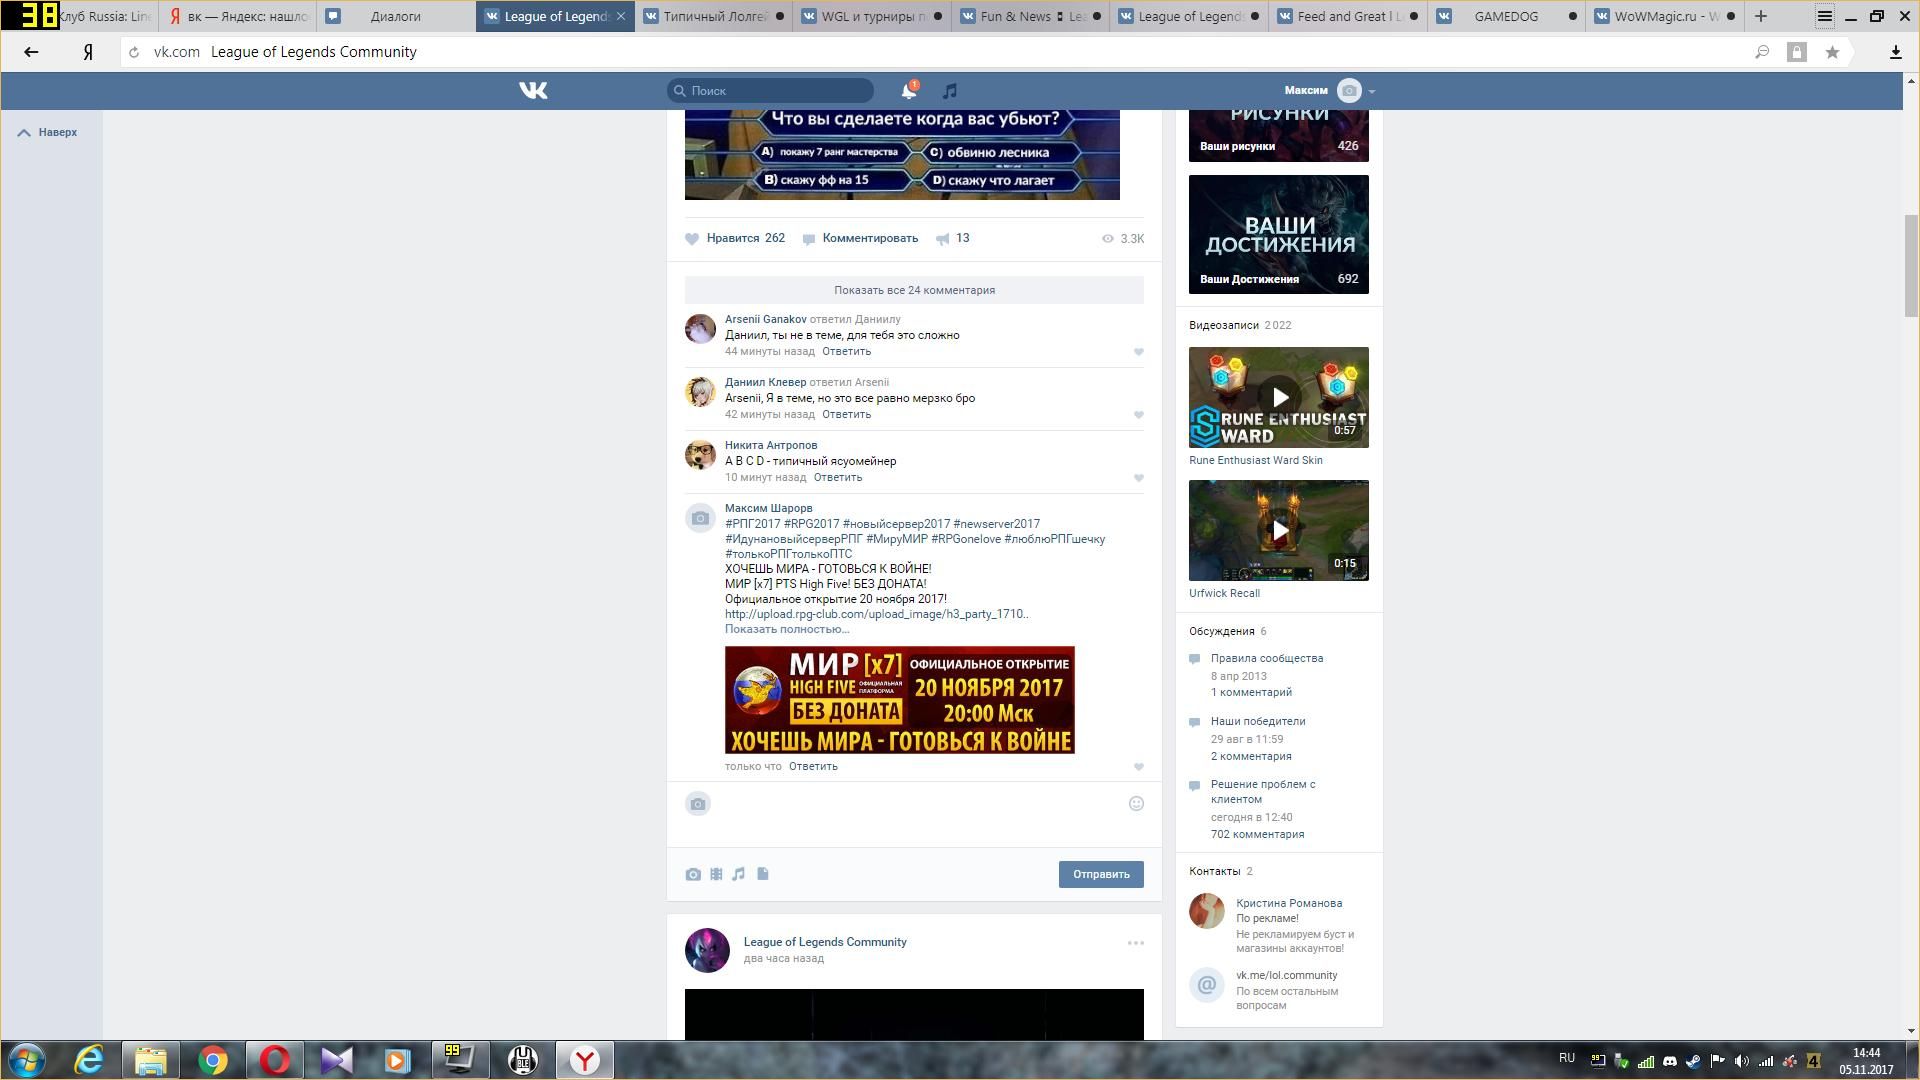
Task: Play the Rune Enthusiast Ward video
Action: [x=1278, y=397]
